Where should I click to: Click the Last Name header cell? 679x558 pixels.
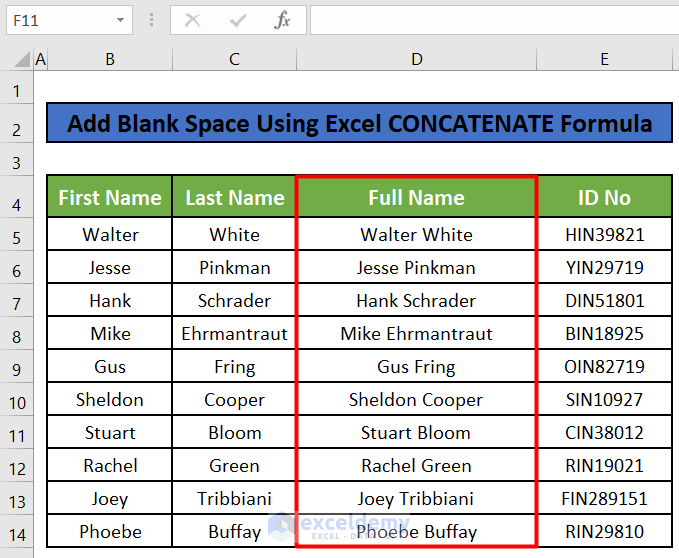[234, 197]
